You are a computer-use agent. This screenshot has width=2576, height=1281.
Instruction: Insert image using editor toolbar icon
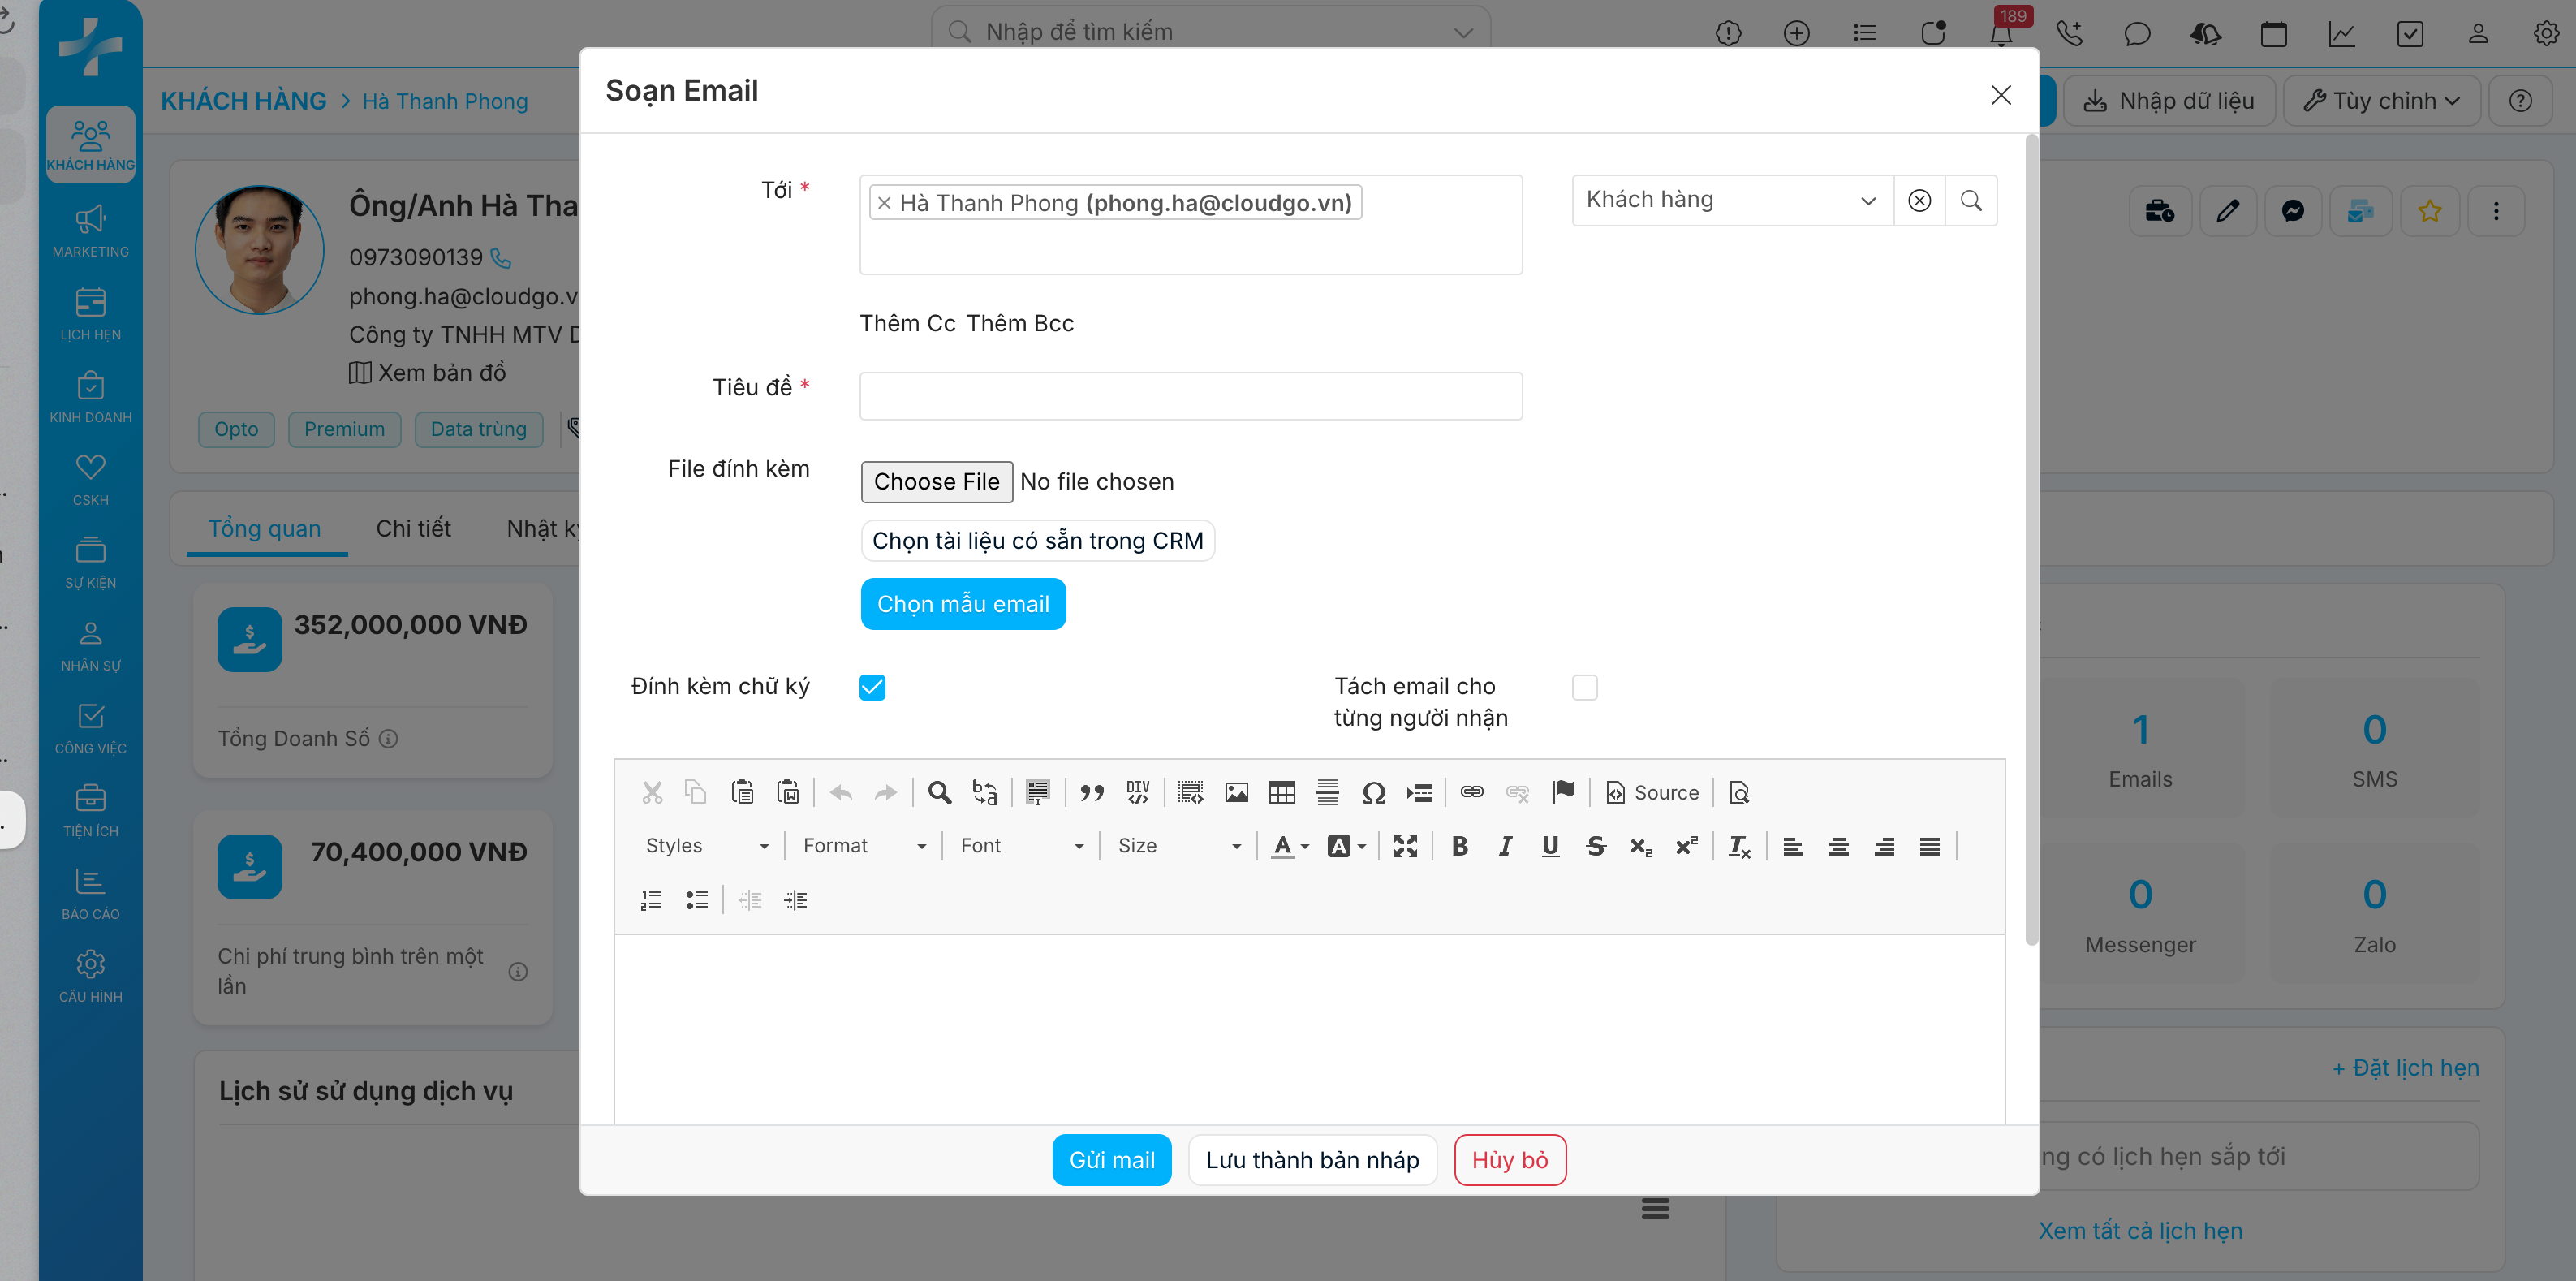point(1236,793)
